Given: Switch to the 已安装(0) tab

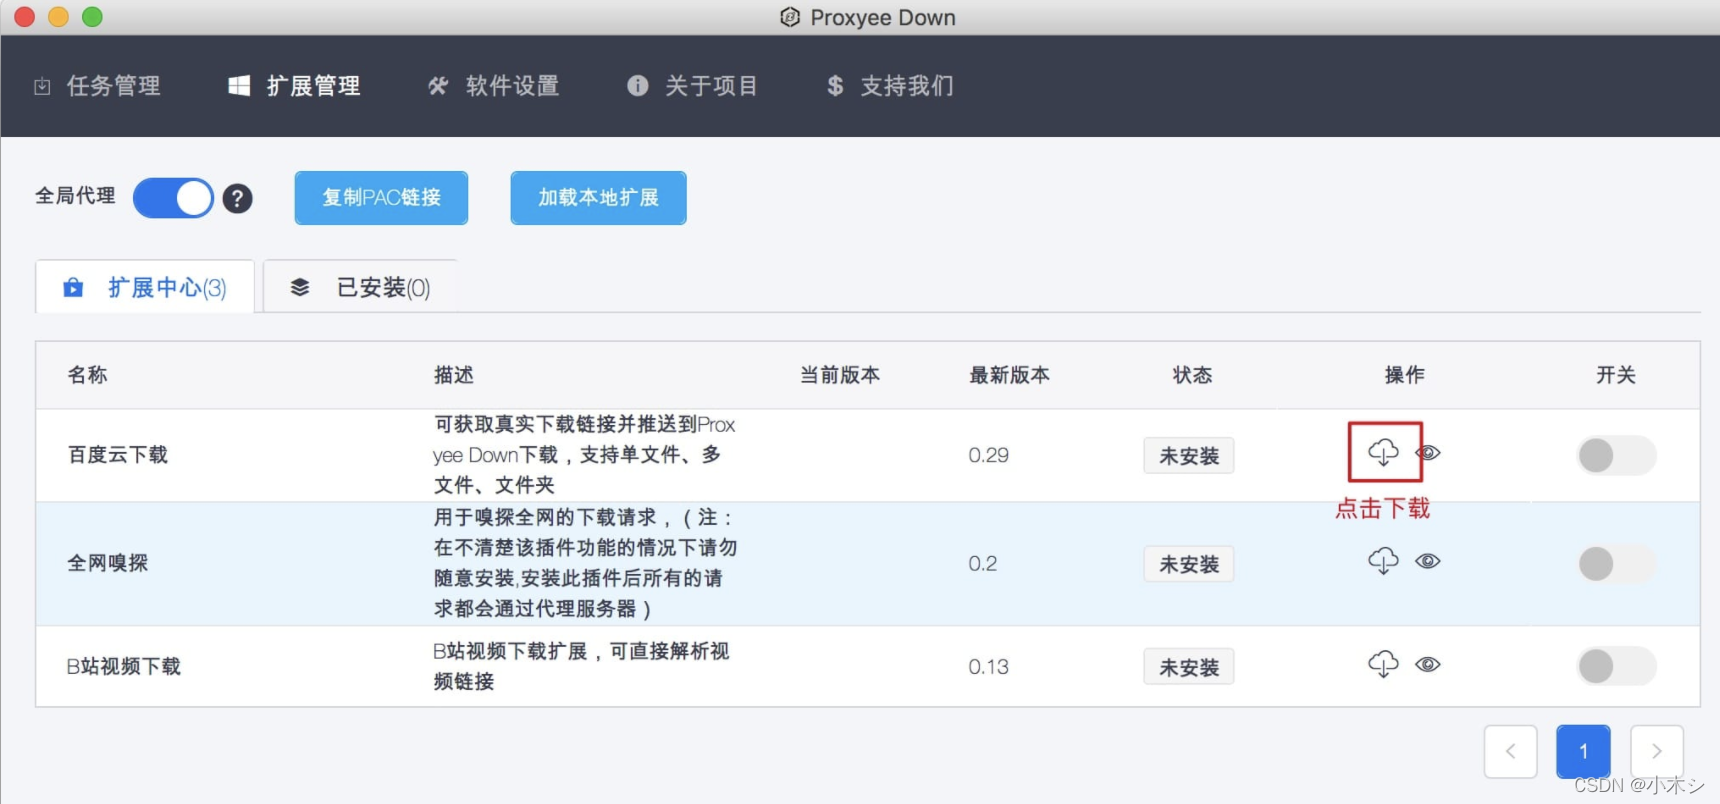Looking at the screenshot, I should [360, 287].
